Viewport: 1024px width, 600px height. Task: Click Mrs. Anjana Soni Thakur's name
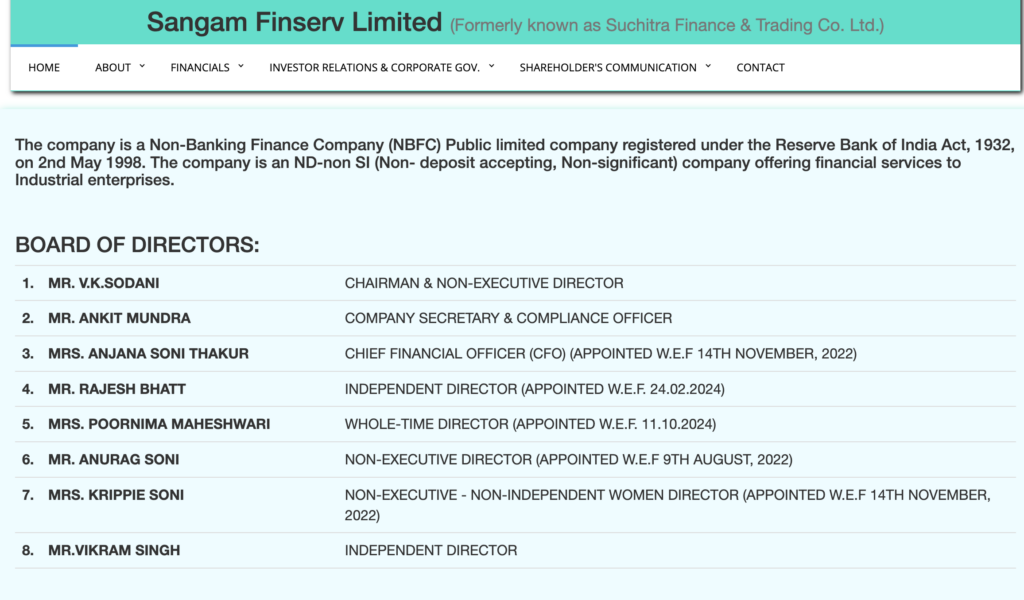[148, 353]
